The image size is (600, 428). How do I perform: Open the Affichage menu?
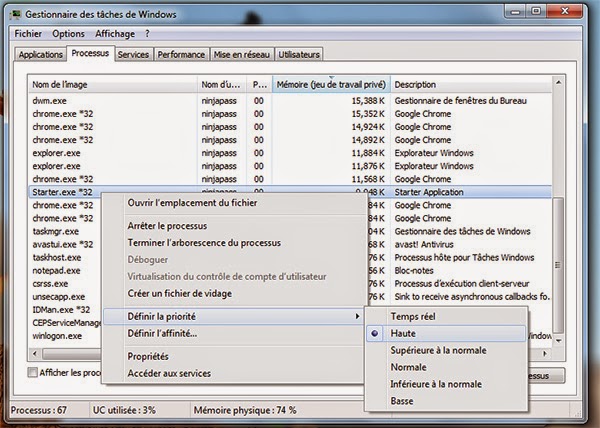coord(115,34)
